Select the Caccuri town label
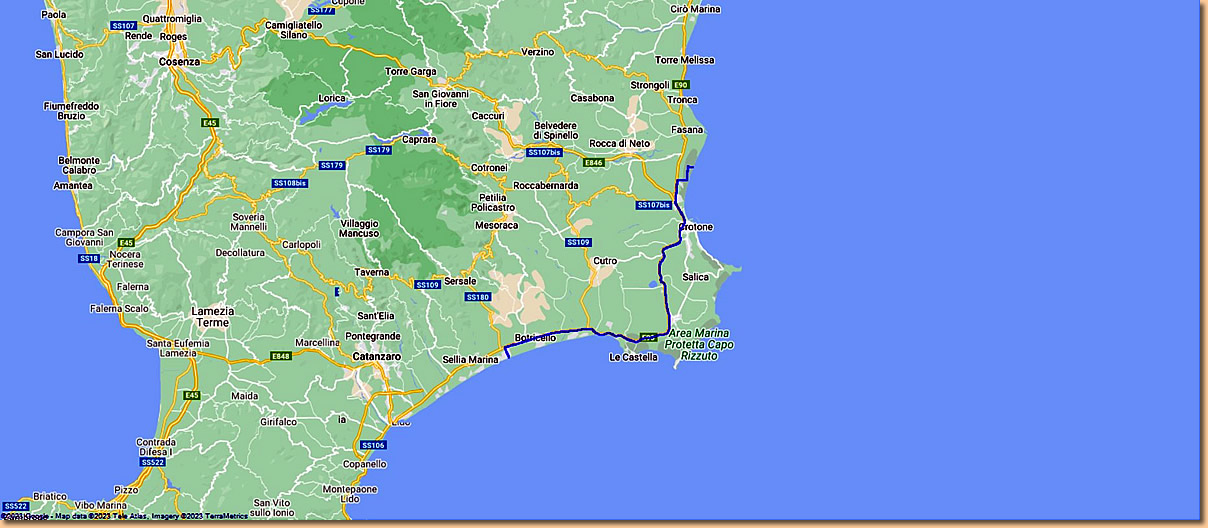The image size is (1208, 528). click(x=488, y=116)
